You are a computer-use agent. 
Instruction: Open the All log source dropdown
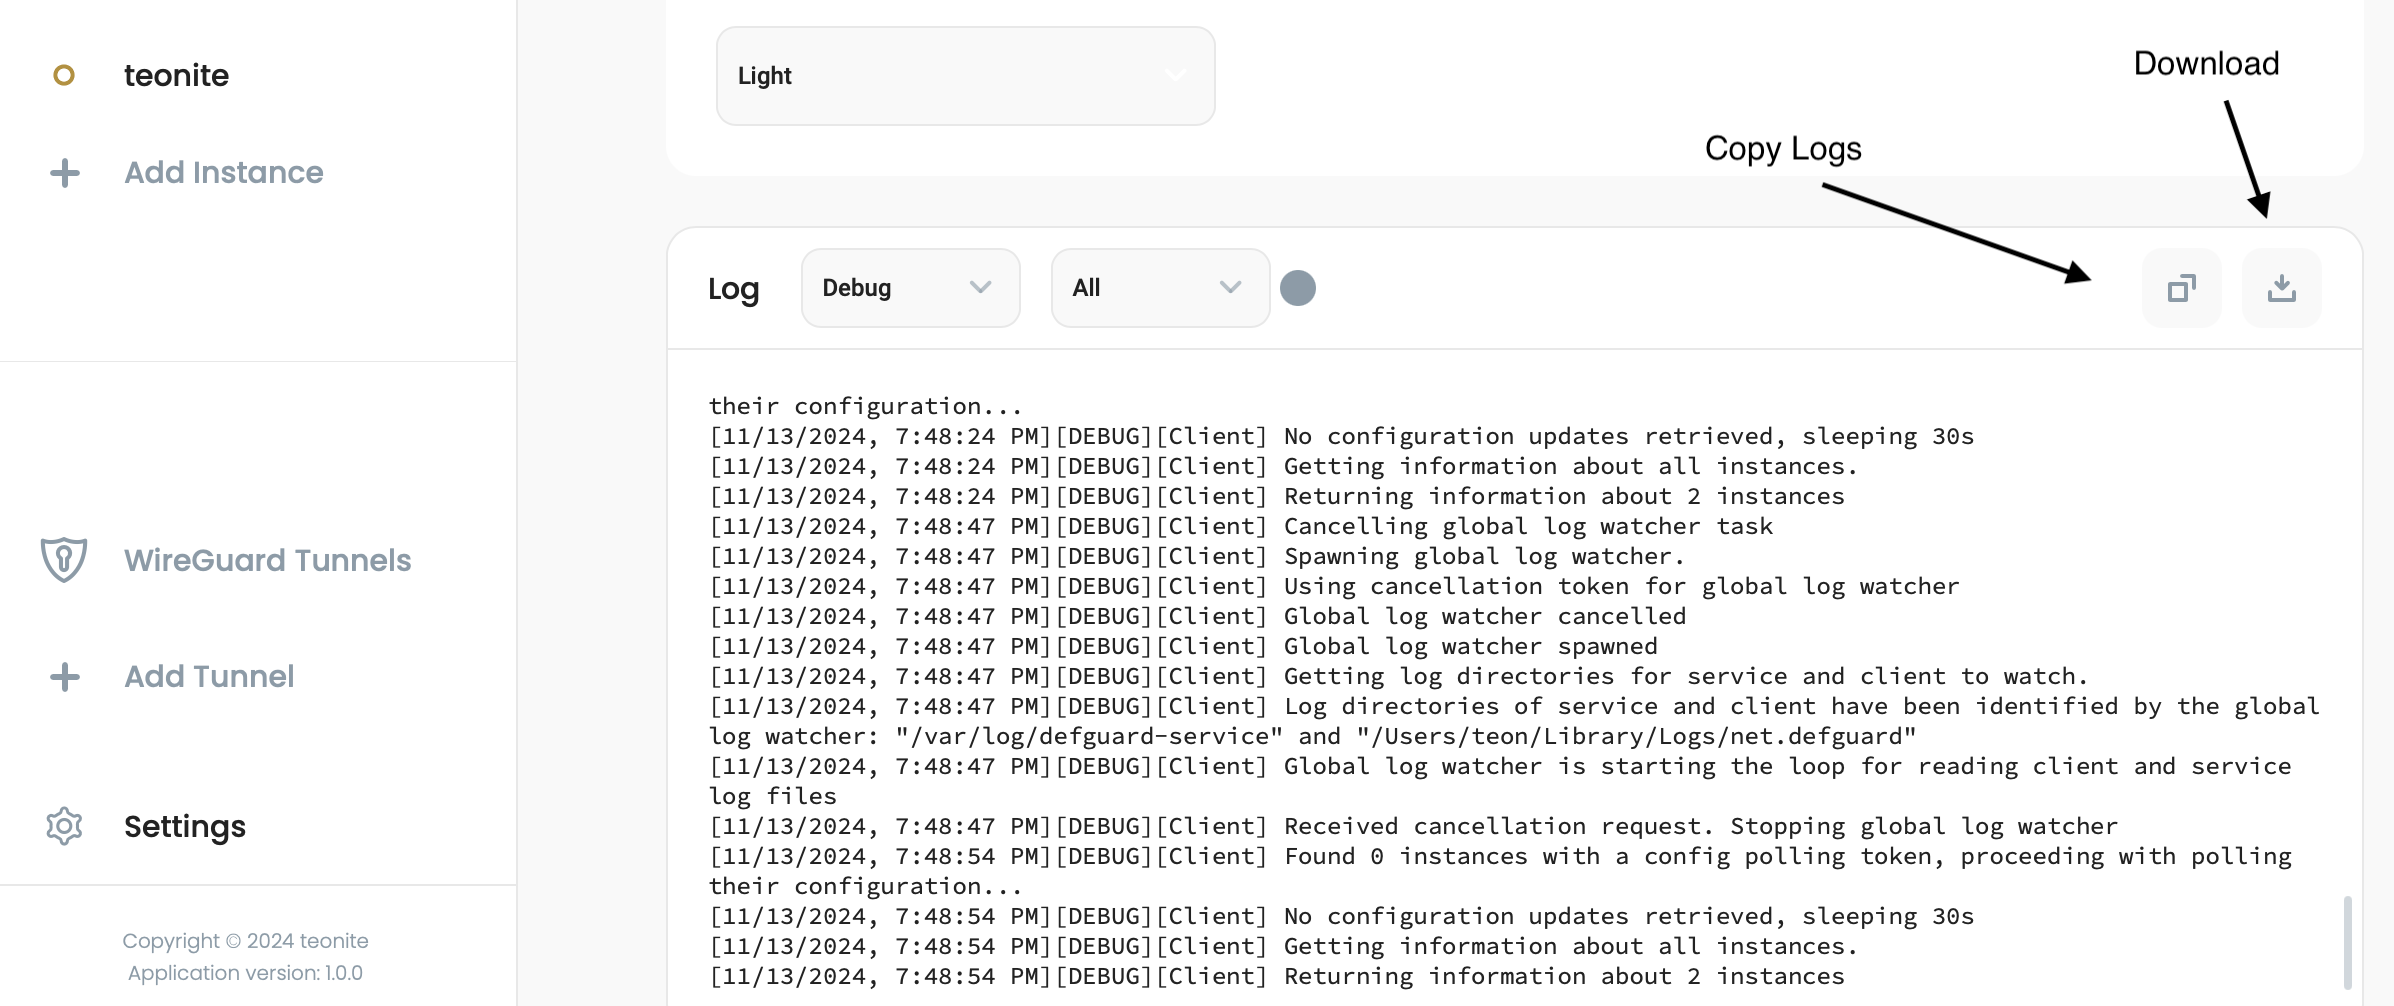(1160, 288)
